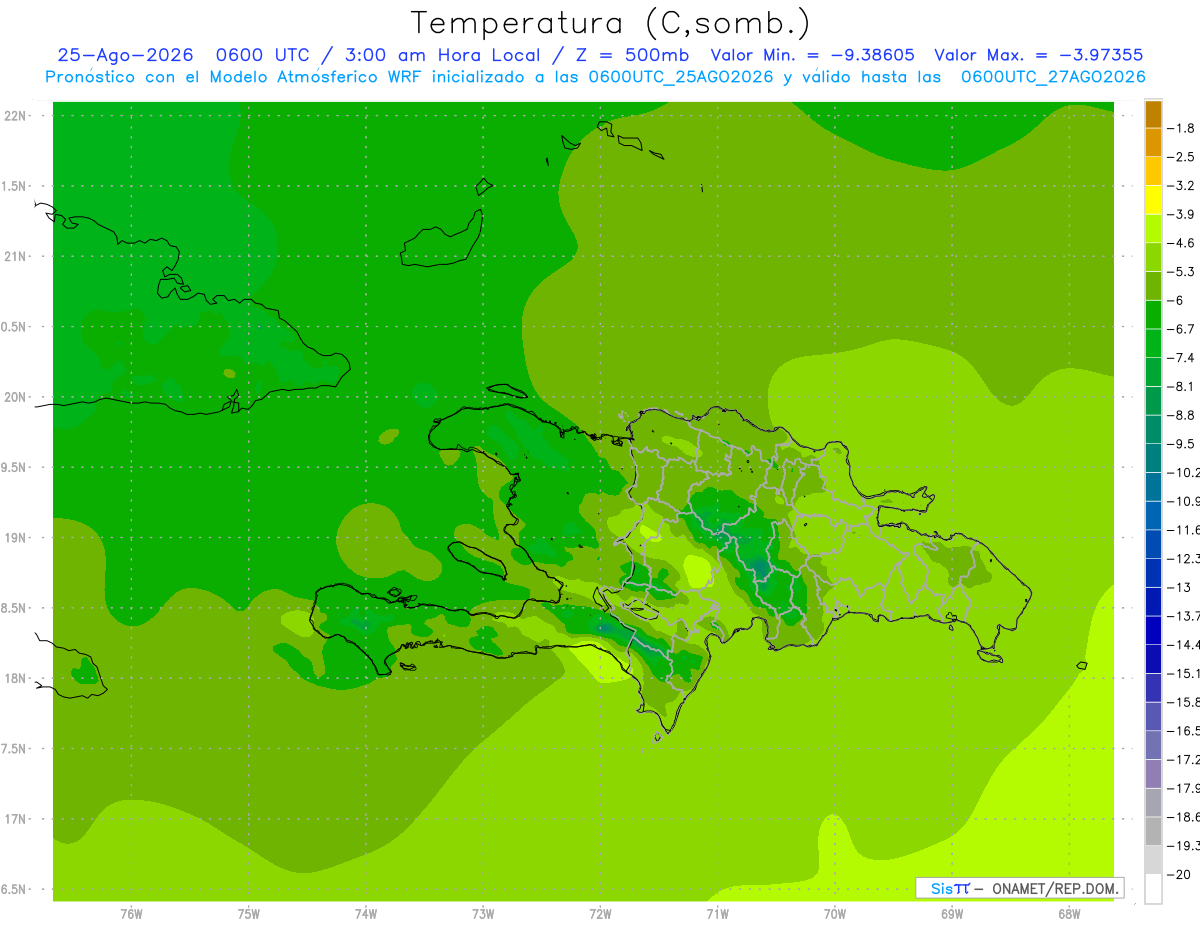Click the "72W" longitude axis label

click(600, 913)
